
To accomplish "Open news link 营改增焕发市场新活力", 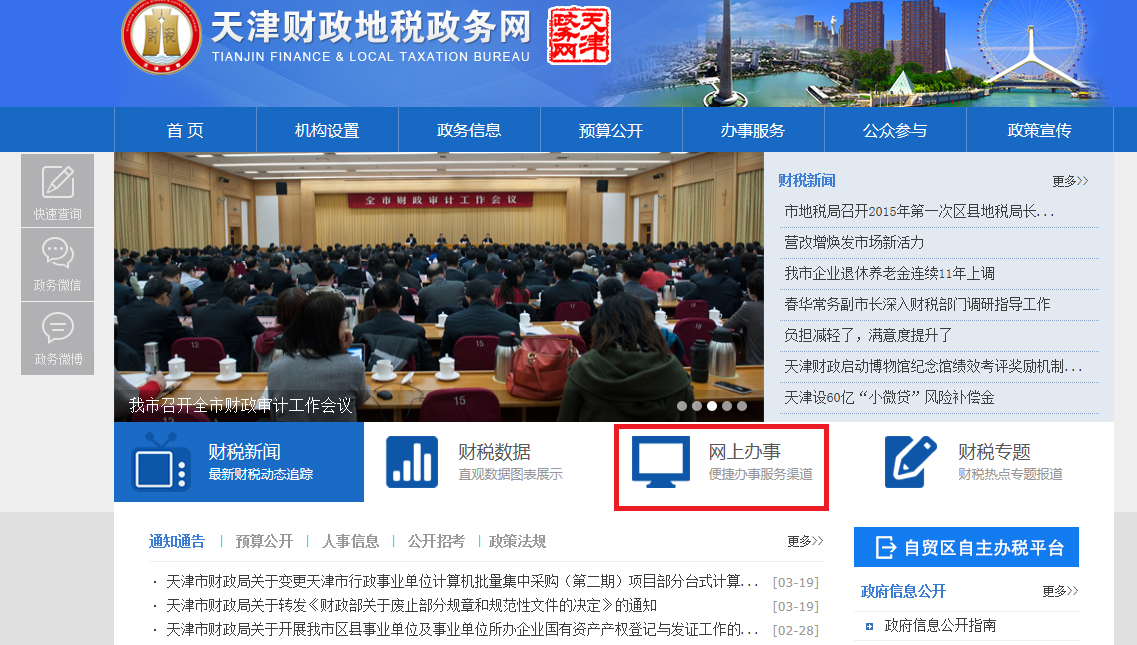I will tap(854, 242).
